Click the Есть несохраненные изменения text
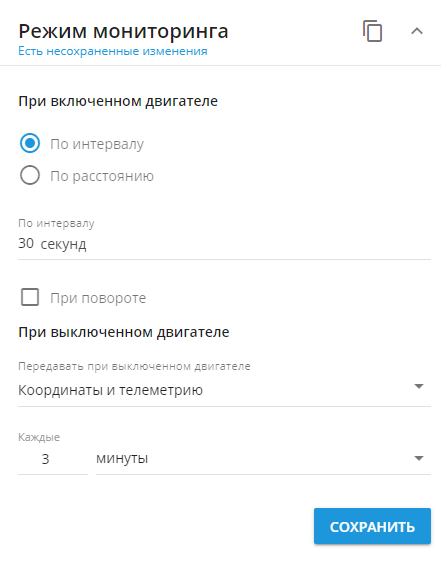441x563 pixels. [x=113, y=51]
